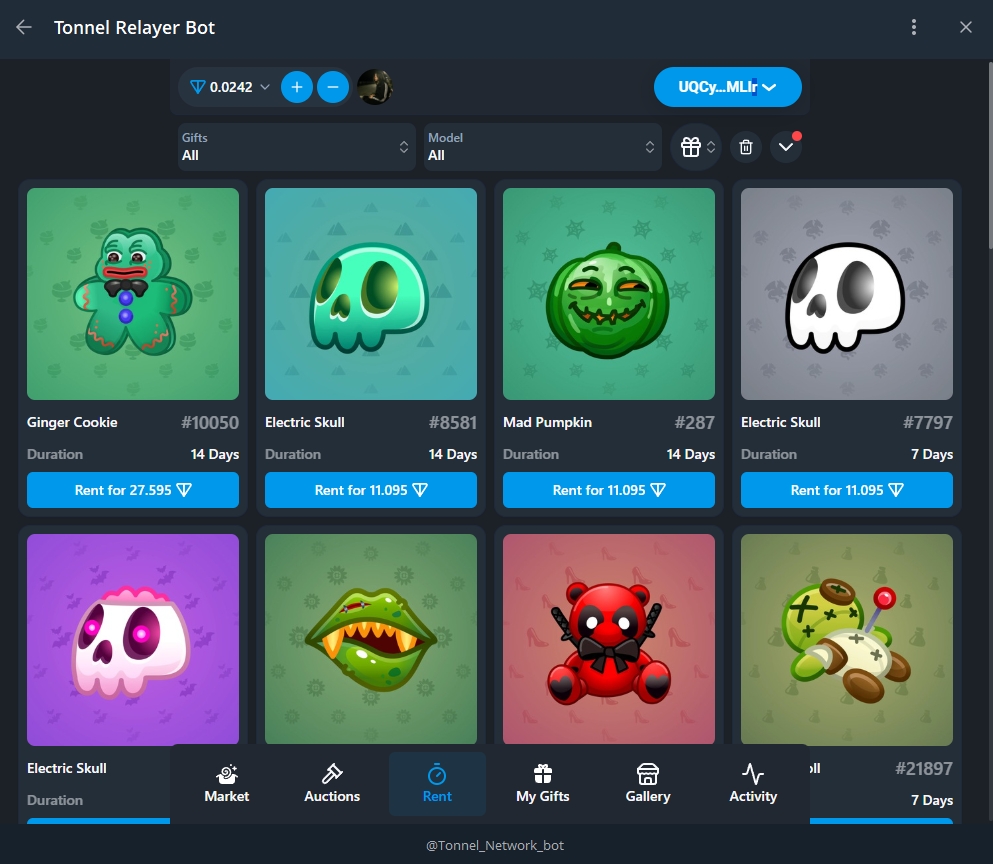View the Activity tab
Screen dimensions: 993x864
pyautogui.click(x=753, y=784)
